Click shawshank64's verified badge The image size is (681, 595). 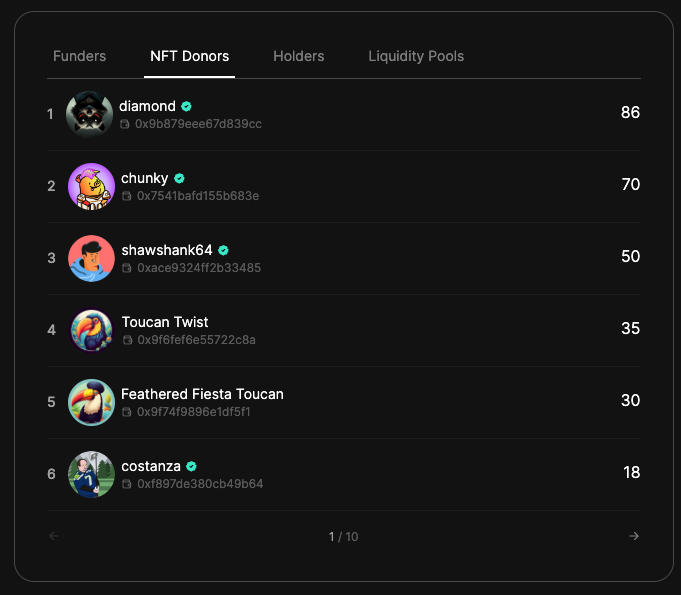coord(223,251)
